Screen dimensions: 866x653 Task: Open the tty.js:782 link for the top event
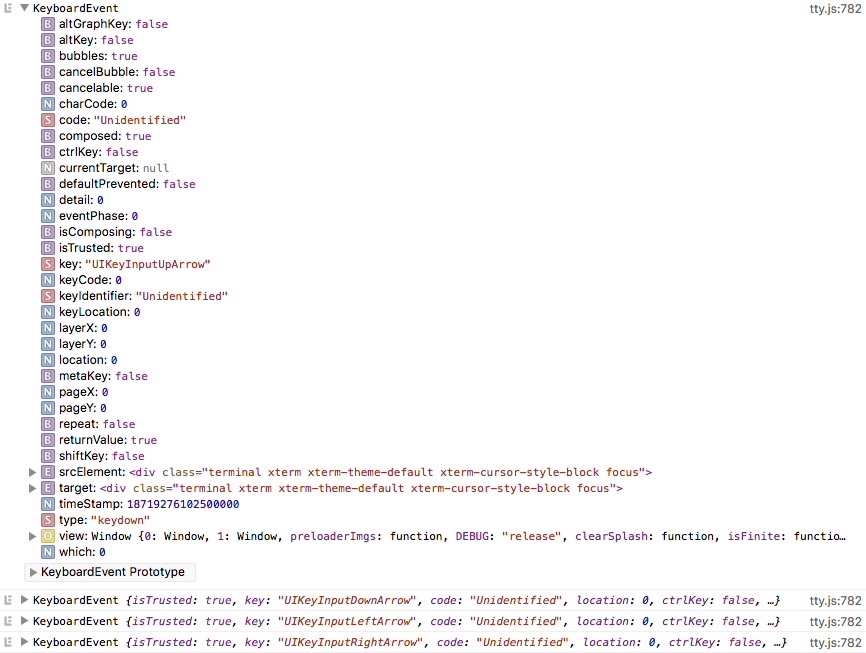pyautogui.click(x=837, y=8)
